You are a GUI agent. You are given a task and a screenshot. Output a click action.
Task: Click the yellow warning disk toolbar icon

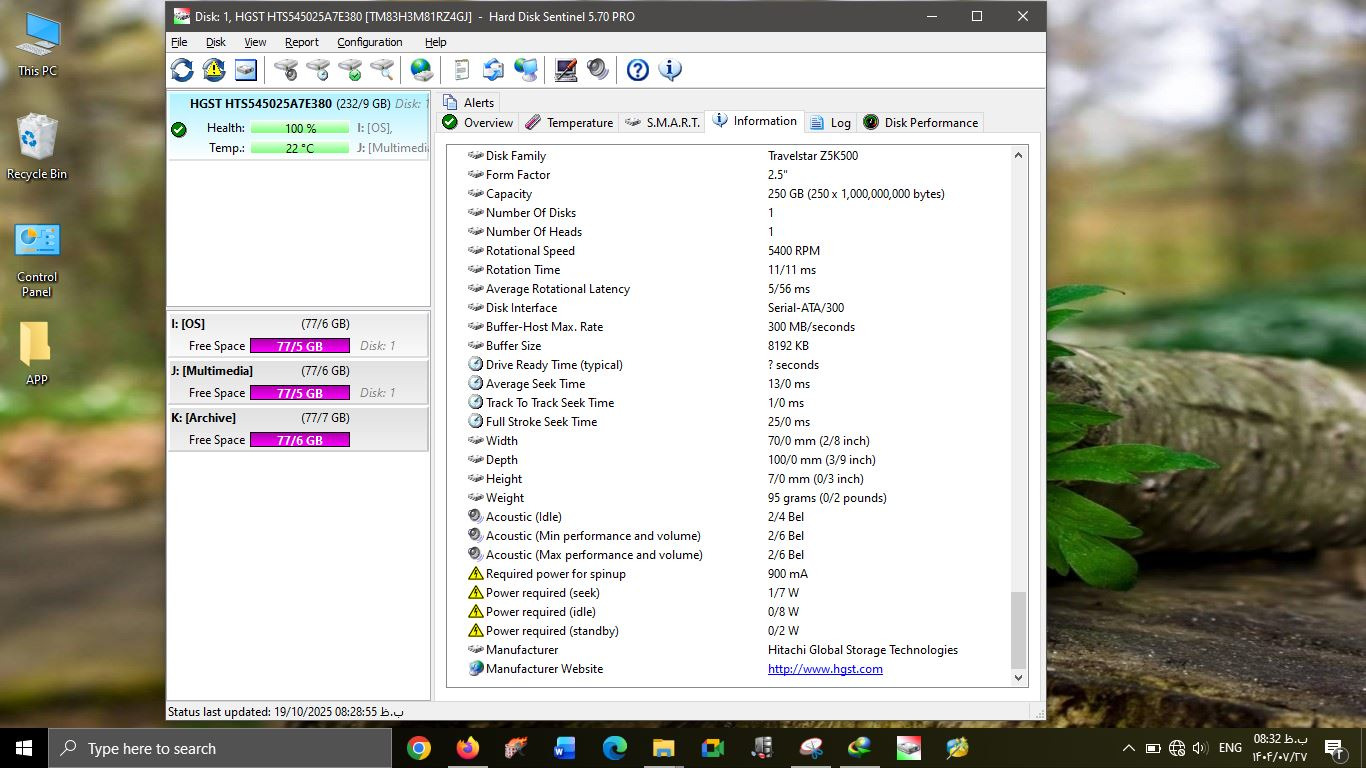214,70
